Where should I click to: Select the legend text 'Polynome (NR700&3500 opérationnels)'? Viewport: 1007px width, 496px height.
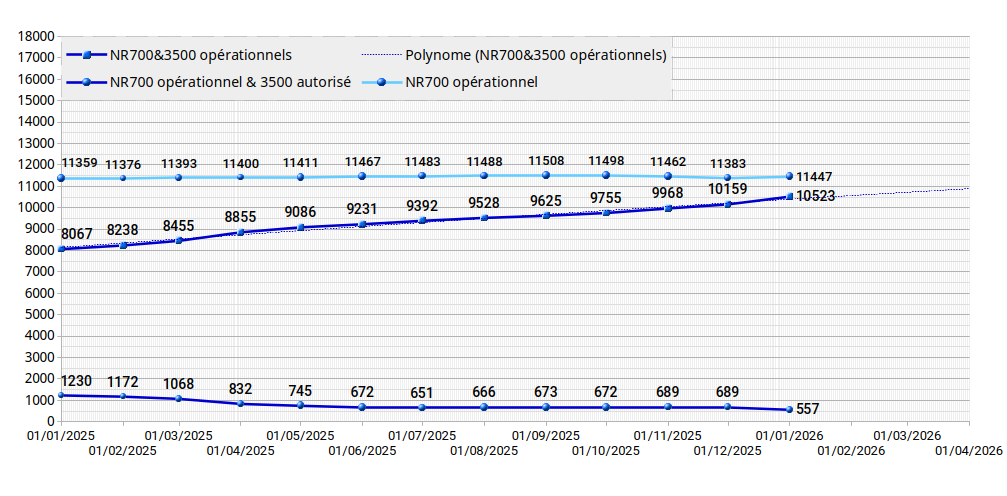(x=536, y=54)
